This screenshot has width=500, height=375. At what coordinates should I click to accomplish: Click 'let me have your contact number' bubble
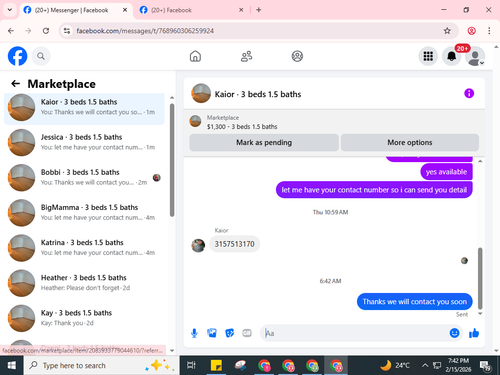(374, 190)
